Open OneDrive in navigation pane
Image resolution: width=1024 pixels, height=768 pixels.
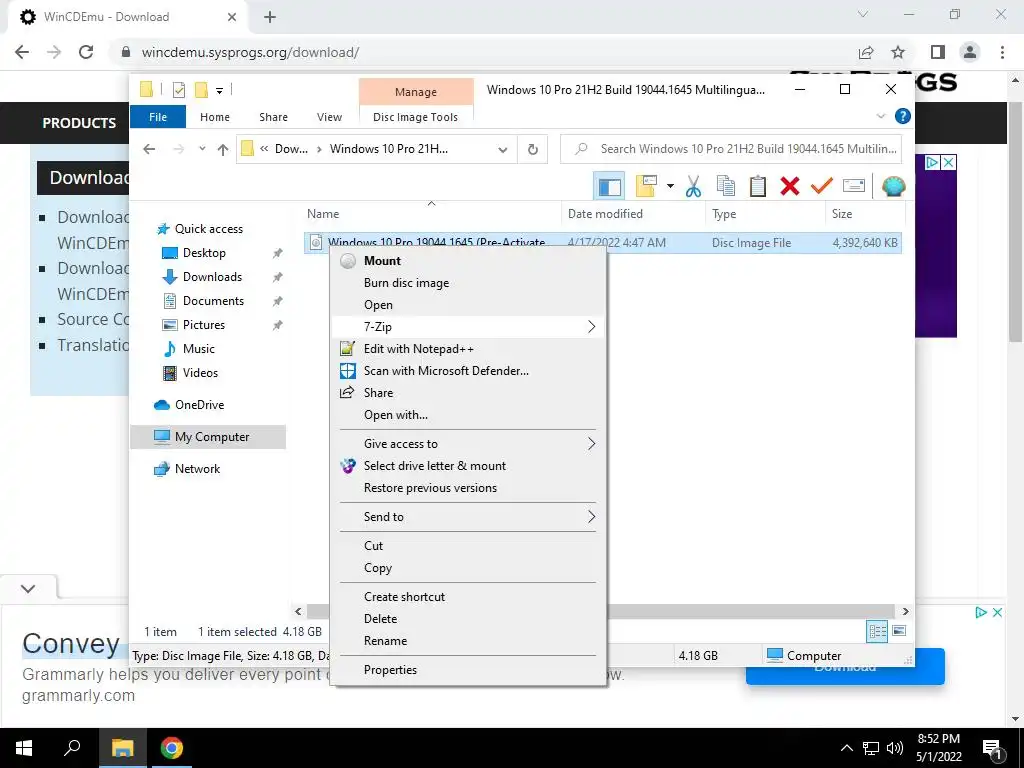(x=199, y=405)
